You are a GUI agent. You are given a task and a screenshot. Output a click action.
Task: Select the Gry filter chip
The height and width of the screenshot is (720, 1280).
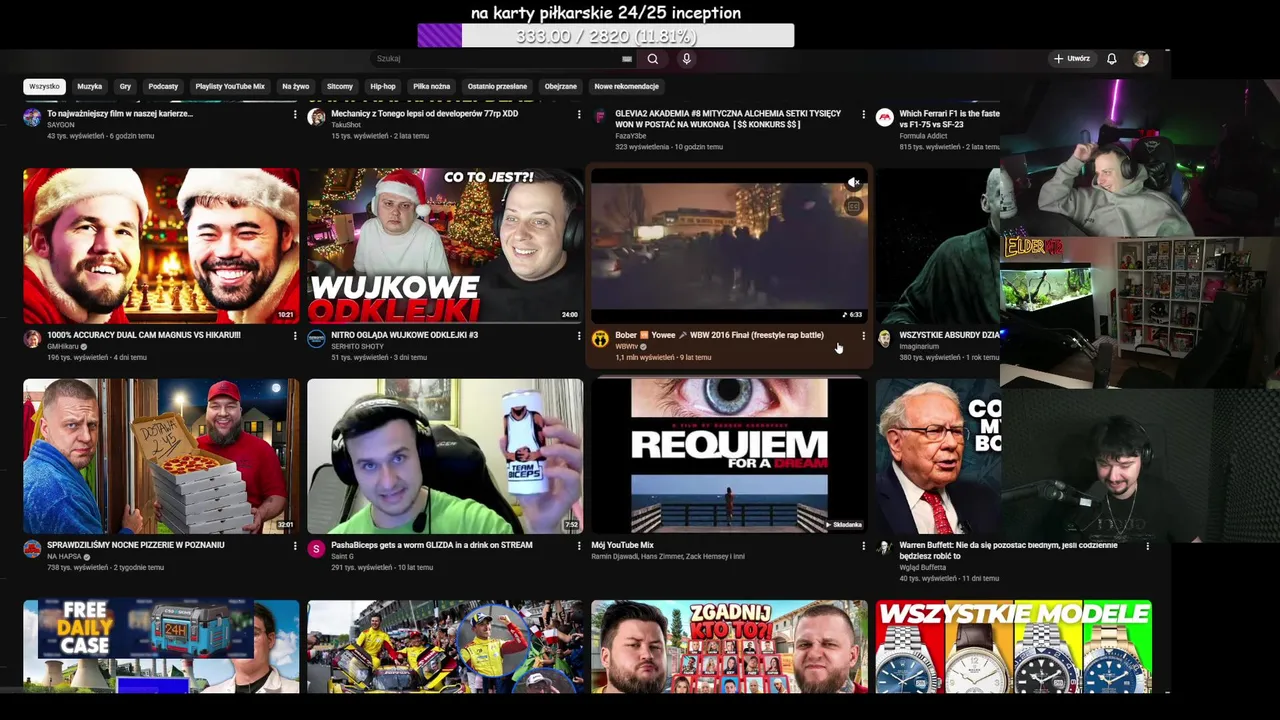click(125, 87)
